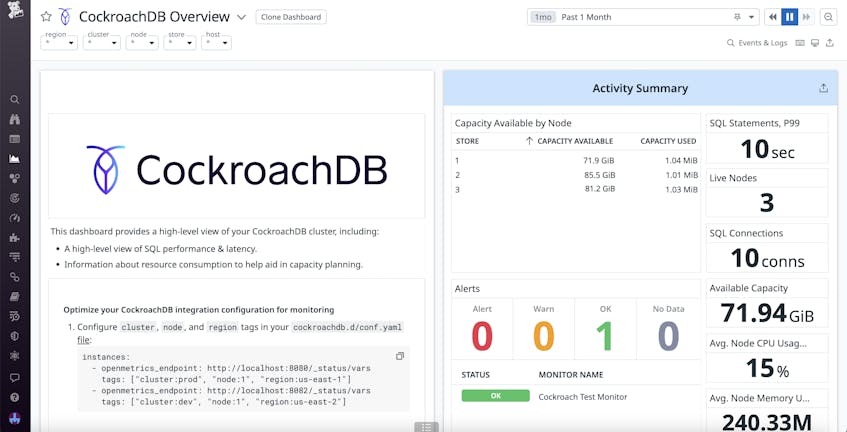This screenshot has height=432, width=847.
Task: Click the No Data count 0
Action: (x=668, y=336)
